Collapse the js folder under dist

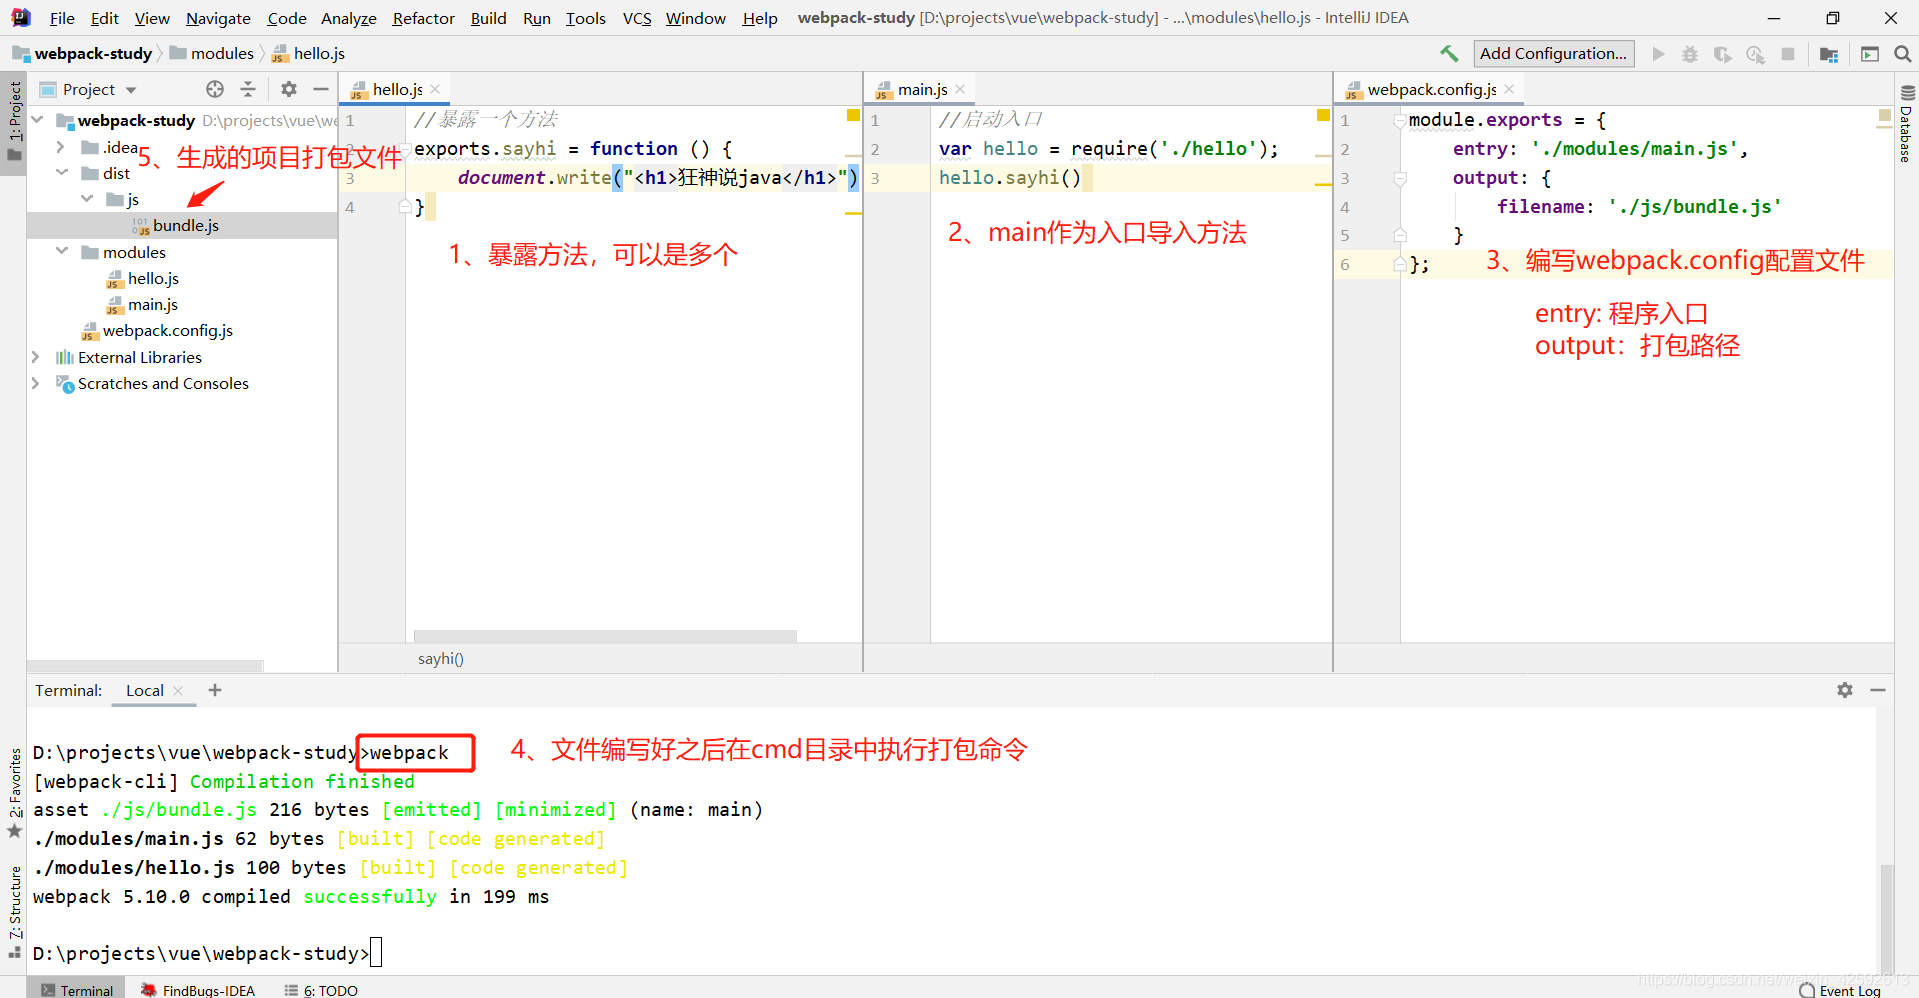87,199
